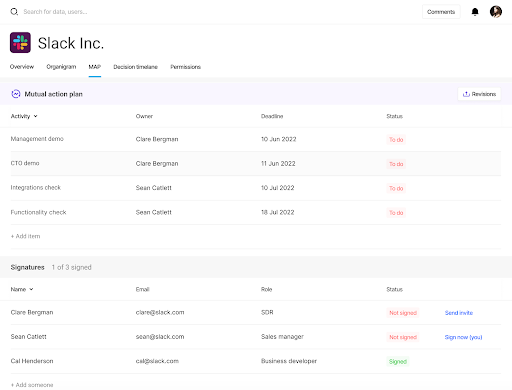
Task: Click the 10 Jun 2022 deadline
Action: coord(279,139)
